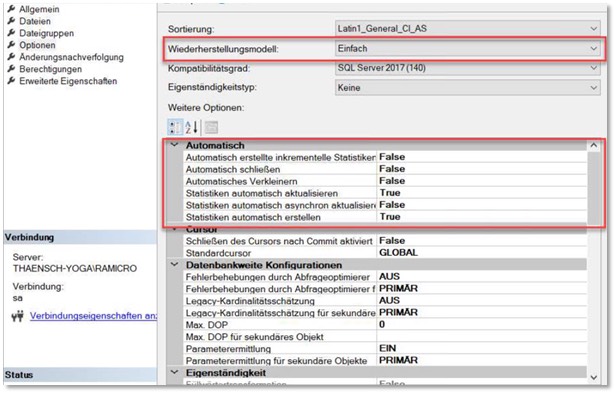Select Legacy-Kardinalitätsschätzung AUS value
This screenshot has height=394, width=616.
coord(482,301)
